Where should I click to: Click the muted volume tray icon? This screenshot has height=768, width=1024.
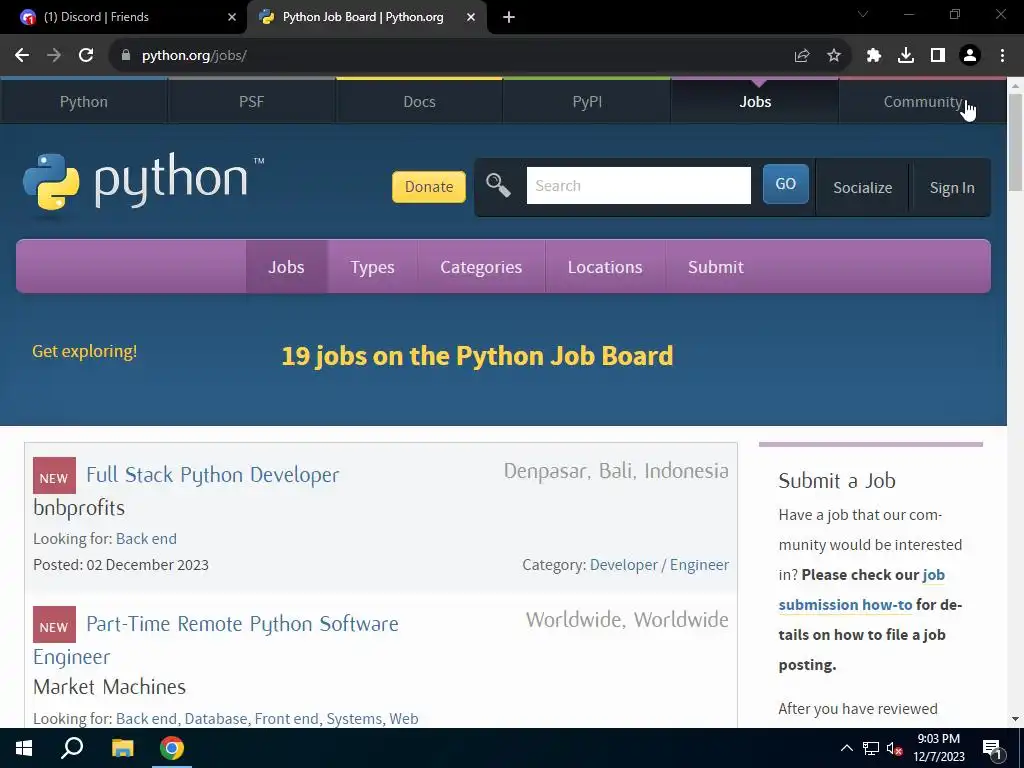[x=895, y=748]
